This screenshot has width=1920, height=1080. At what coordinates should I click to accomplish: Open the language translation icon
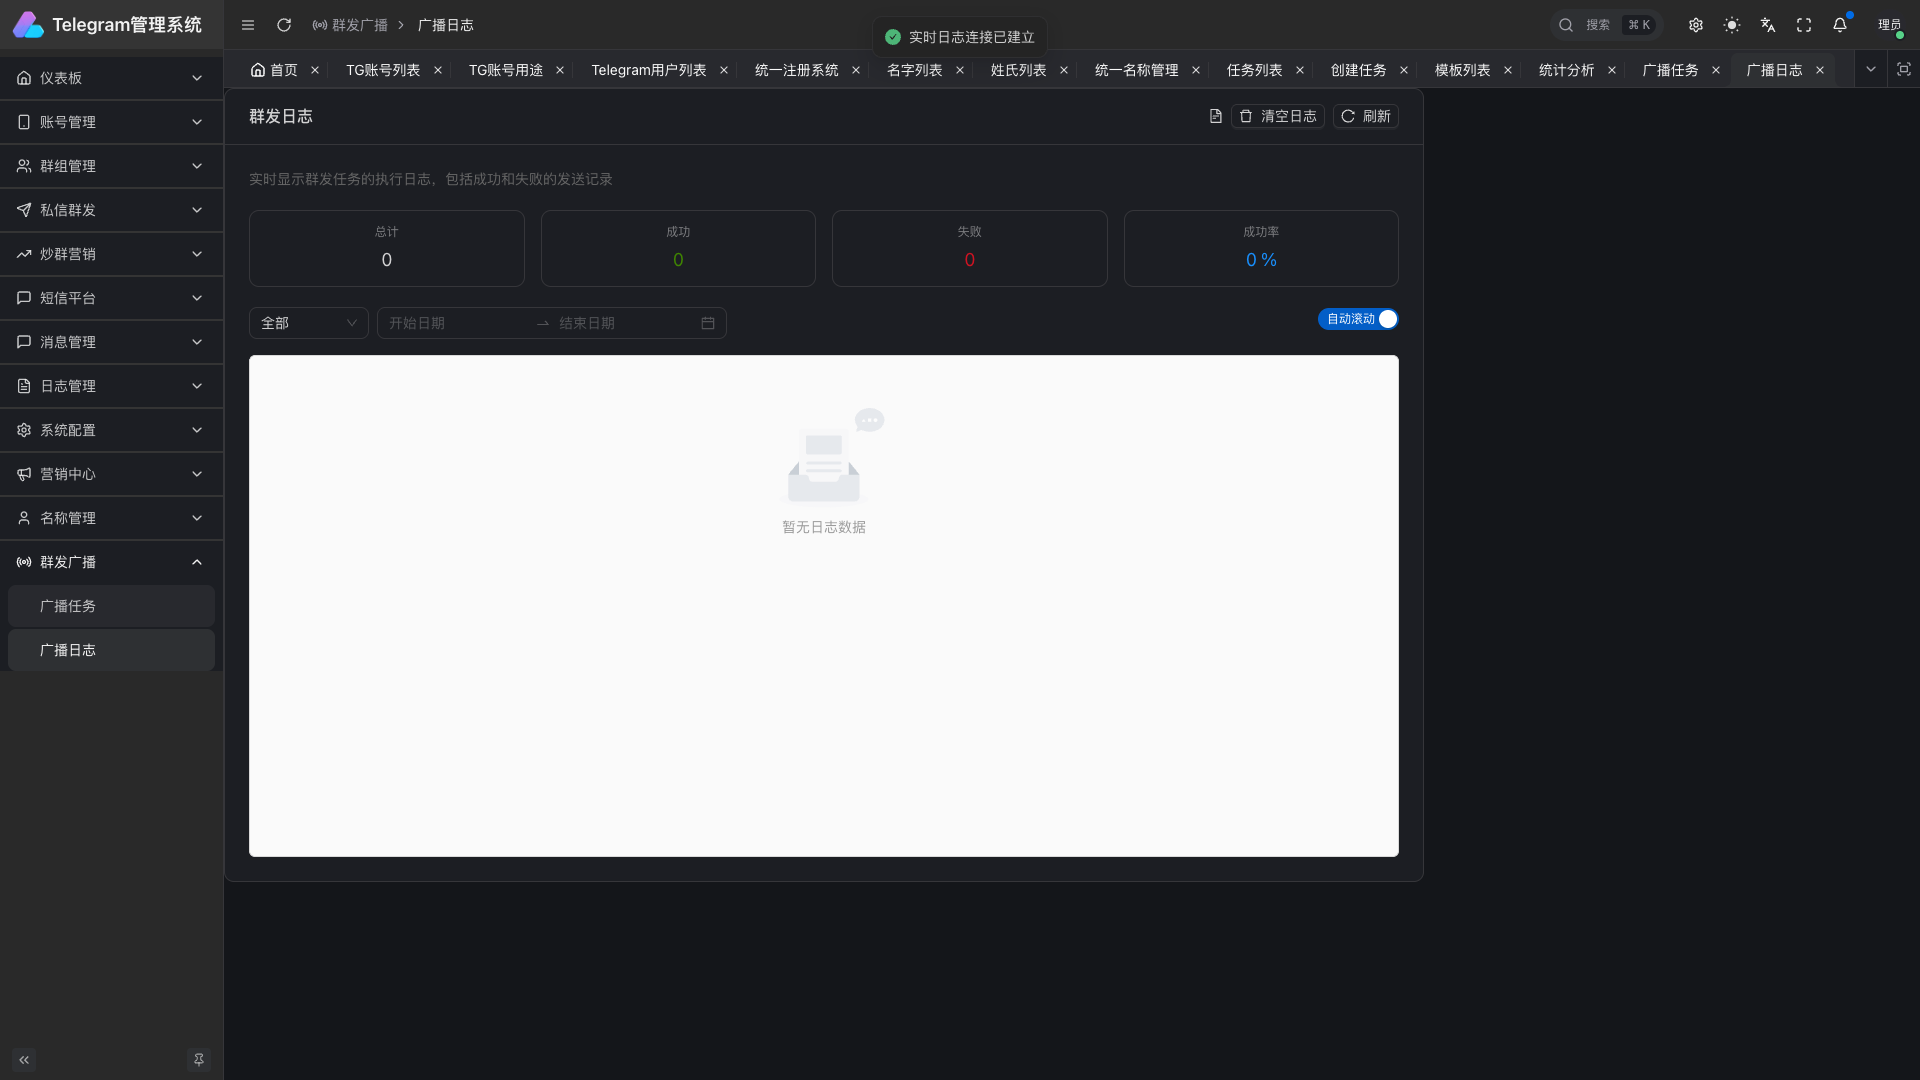[x=1768, y=25]
